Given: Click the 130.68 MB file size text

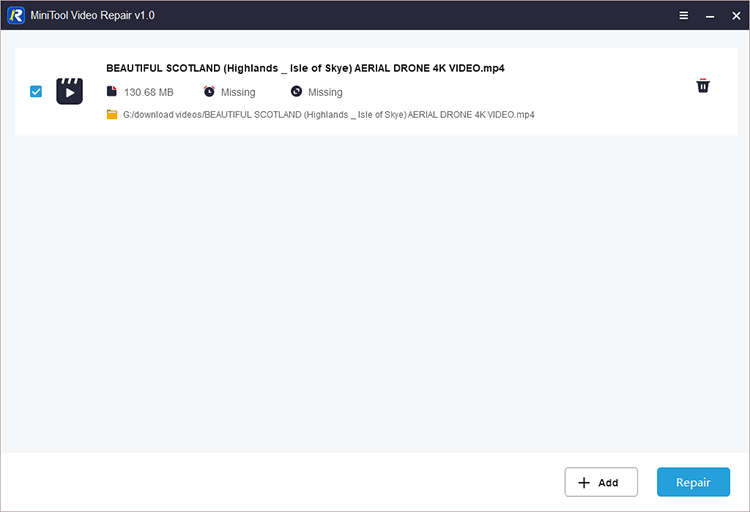Looking at the screenshot, I should (x=148, y=92).
